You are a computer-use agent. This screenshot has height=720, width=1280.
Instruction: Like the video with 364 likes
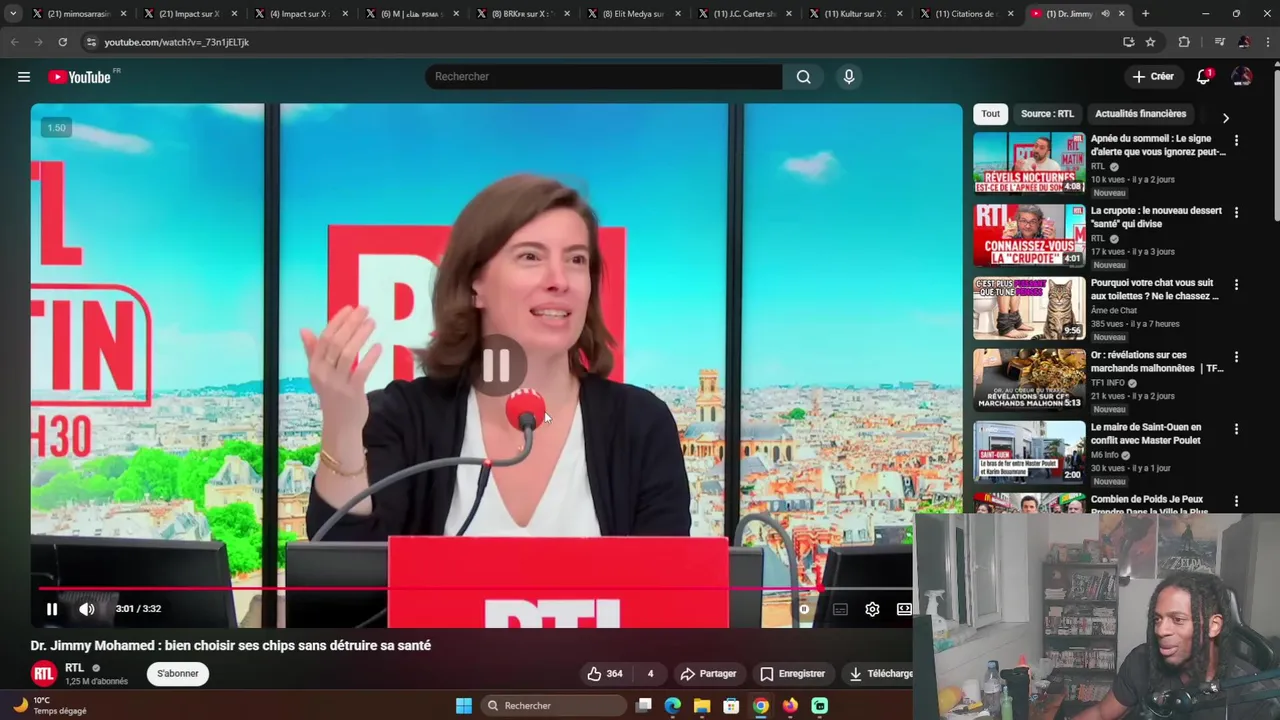[605, 674]
